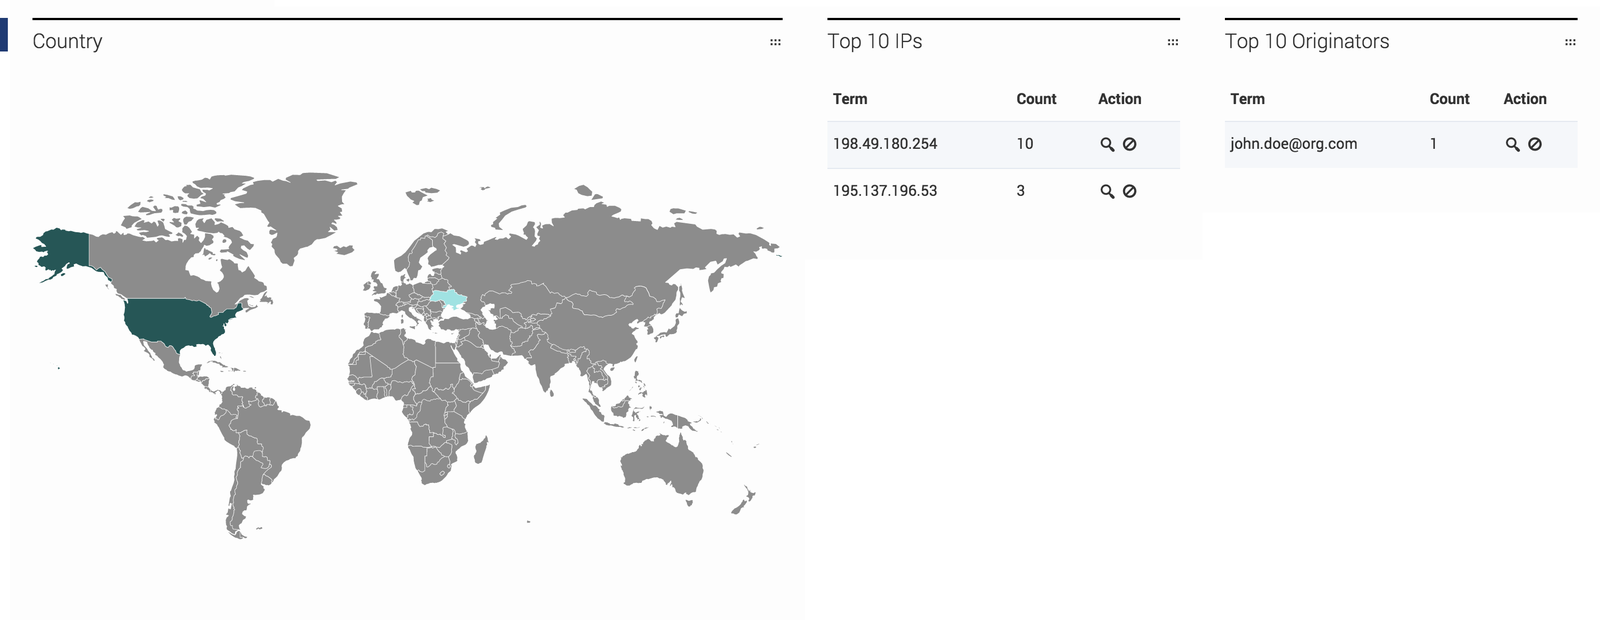The width and height of the screenshot is (1600, 620).
Task: Exclude john.doe@org.com using the ban icon
Action: (x=1534, y=144)
